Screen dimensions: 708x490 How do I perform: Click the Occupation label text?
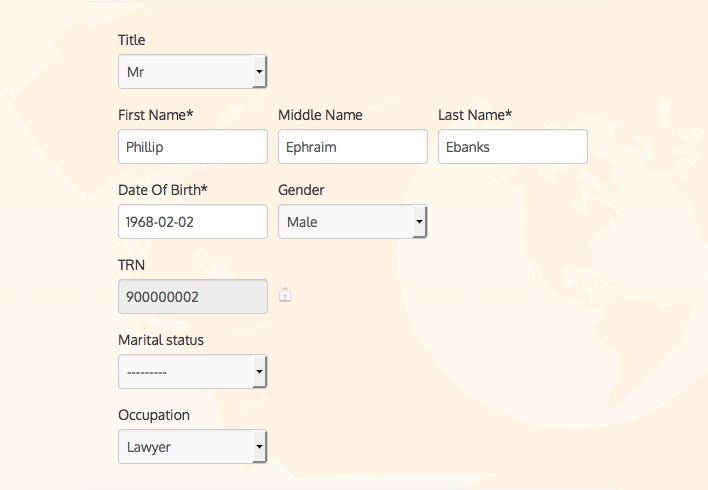[x=154, y=415]
